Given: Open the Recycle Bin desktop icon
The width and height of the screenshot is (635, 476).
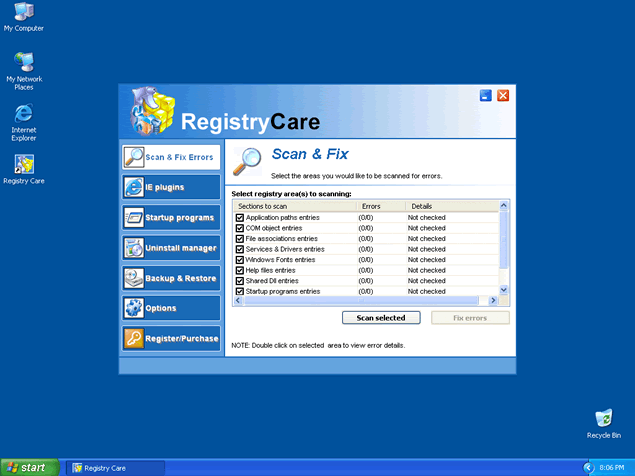Looking at the screenshot, I should pos(604,418).
